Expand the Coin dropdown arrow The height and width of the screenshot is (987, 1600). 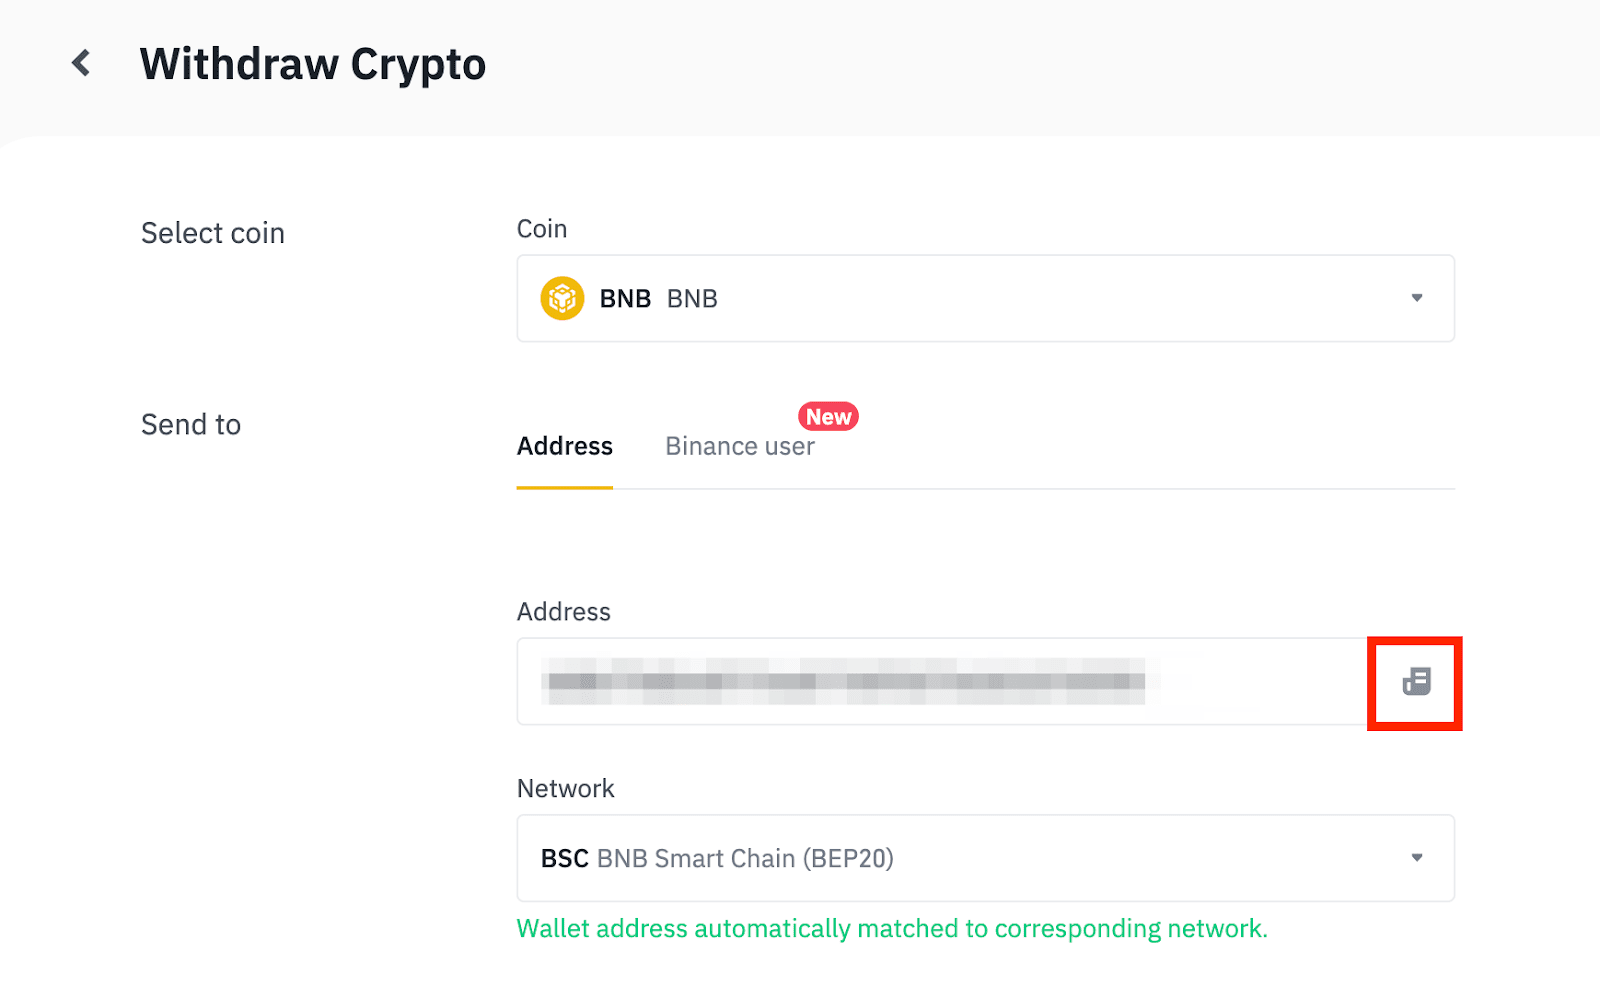[1416, 298]
